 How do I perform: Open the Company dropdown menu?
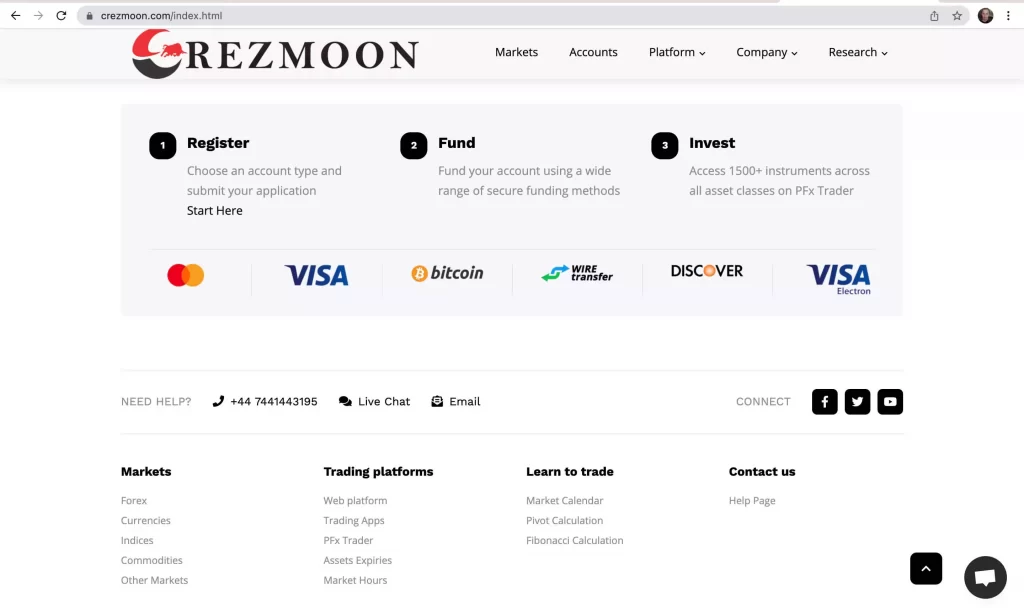click(x=766, y=52)
